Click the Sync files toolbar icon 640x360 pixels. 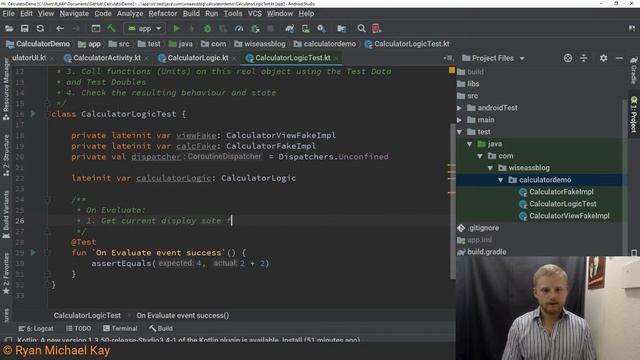40,29
